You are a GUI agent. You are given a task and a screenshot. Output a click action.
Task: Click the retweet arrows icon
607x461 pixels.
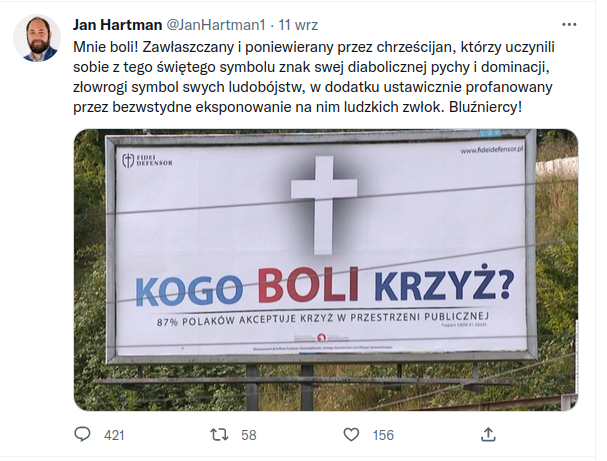pyautogui.click(x=219, y=434)
